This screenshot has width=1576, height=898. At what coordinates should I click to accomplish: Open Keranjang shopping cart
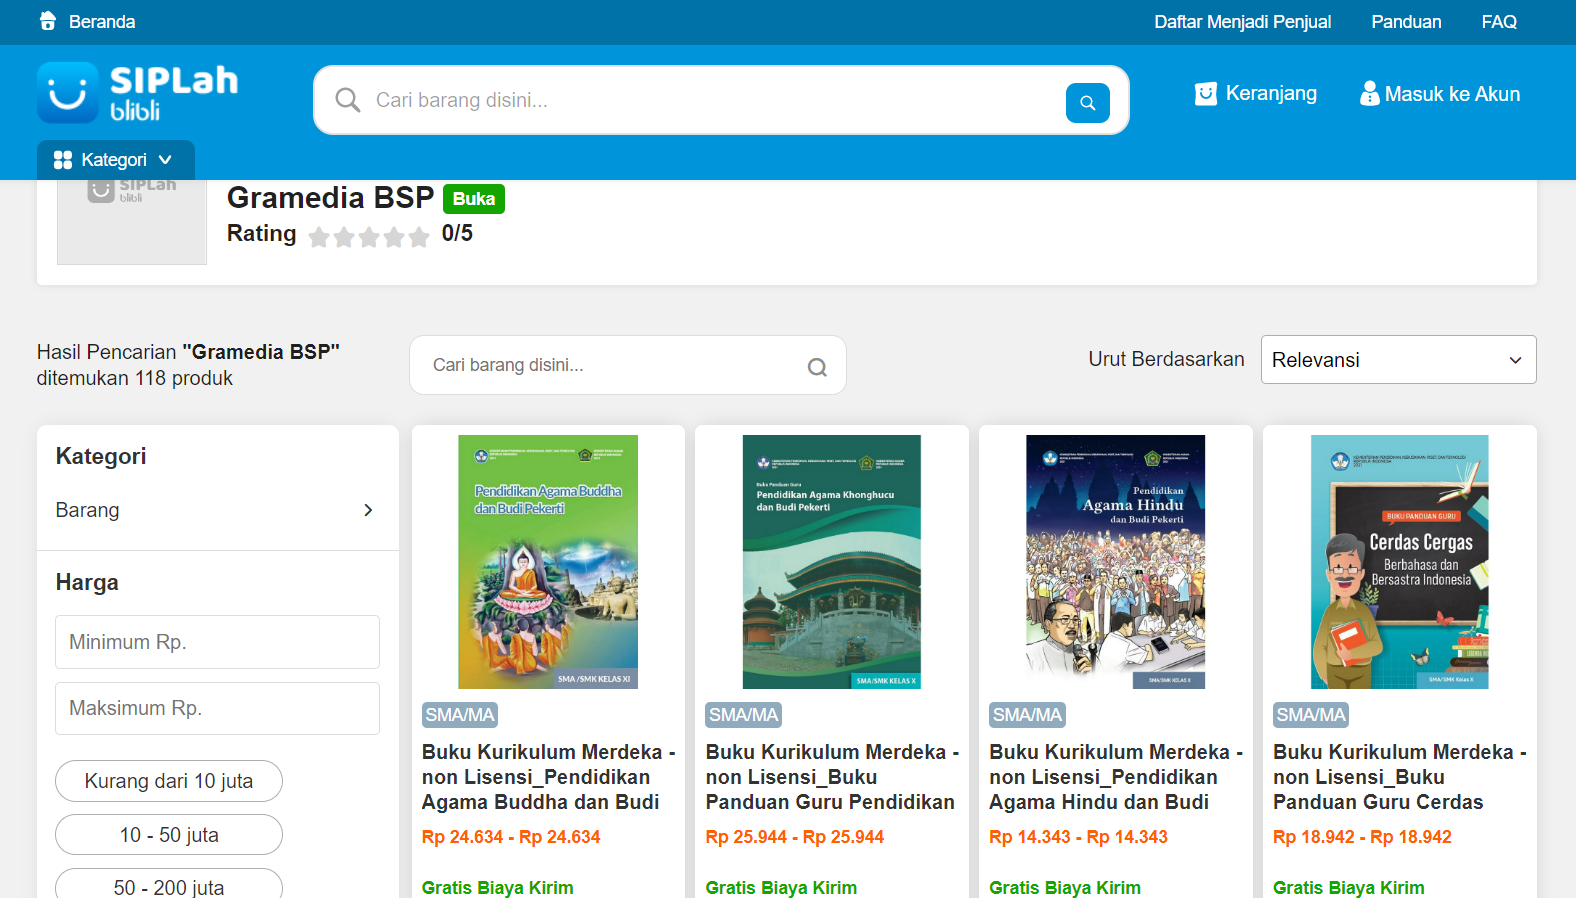coord(1271,93)
